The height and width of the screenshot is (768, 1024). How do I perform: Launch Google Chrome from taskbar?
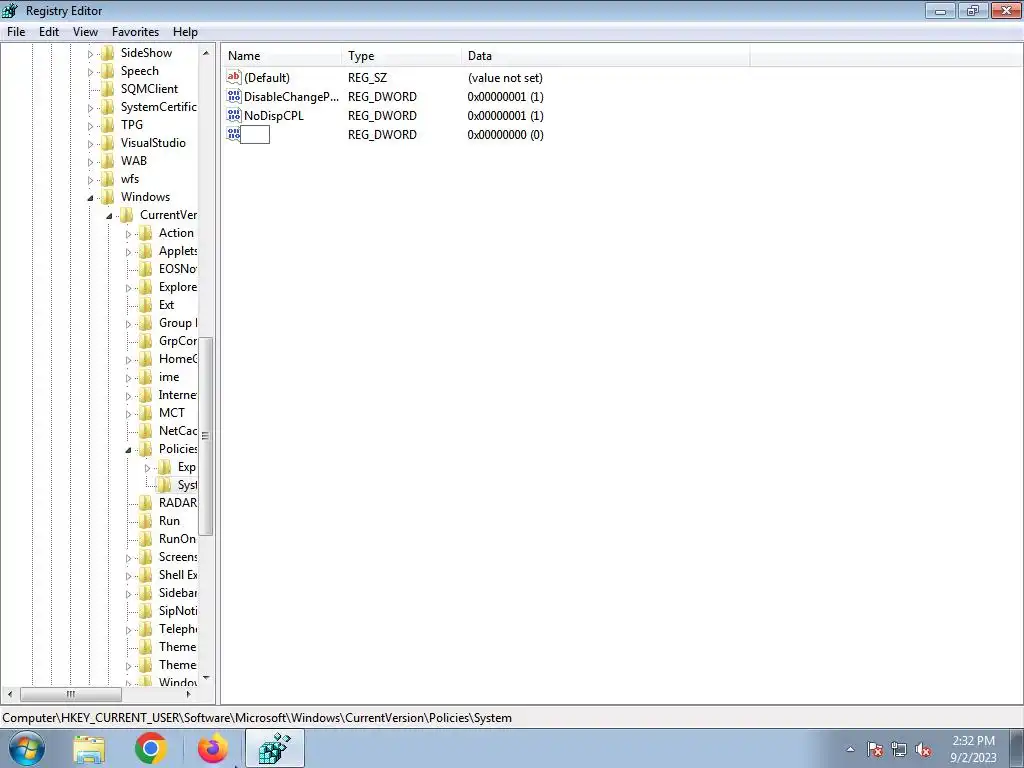pyautogui.click(x=150, y=748)
